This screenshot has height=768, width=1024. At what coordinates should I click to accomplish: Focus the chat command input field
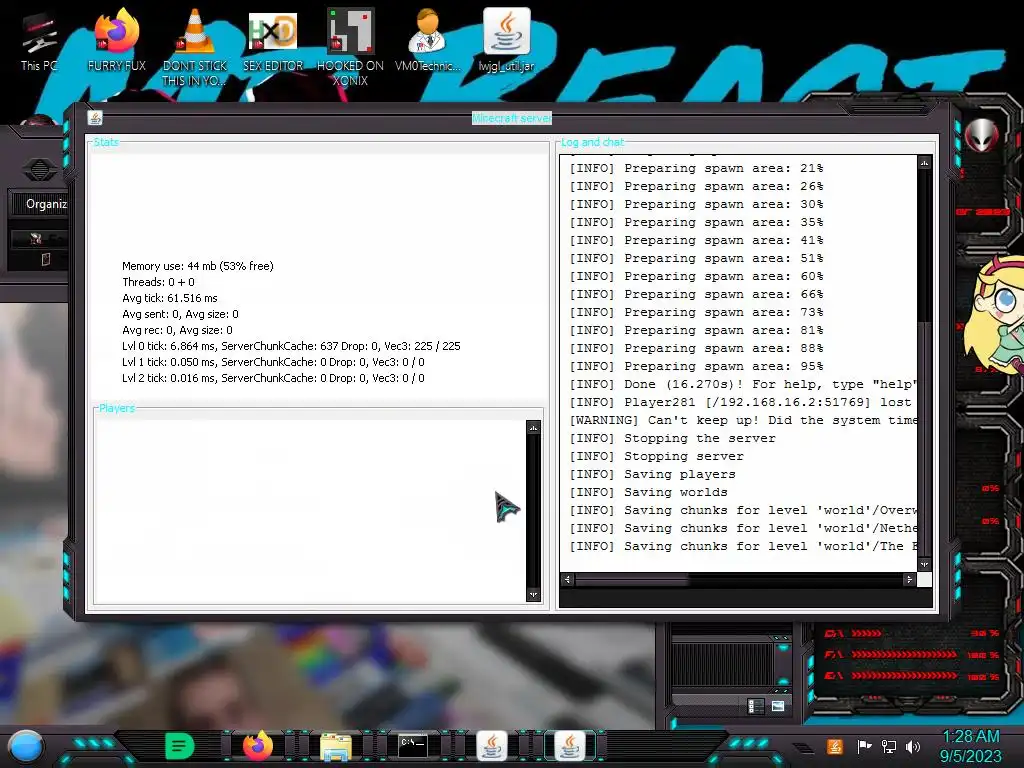(x=745, y=598)
